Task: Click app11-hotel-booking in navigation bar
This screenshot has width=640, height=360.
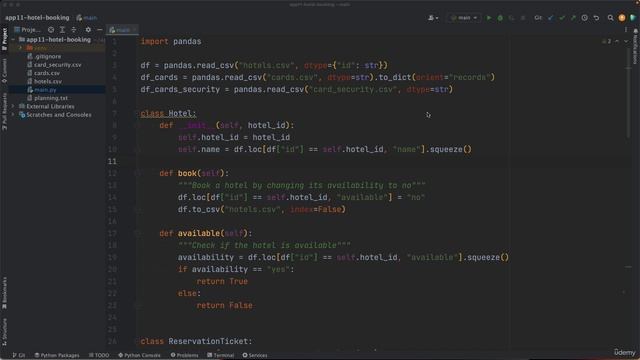Action: (x=37, y=18)
